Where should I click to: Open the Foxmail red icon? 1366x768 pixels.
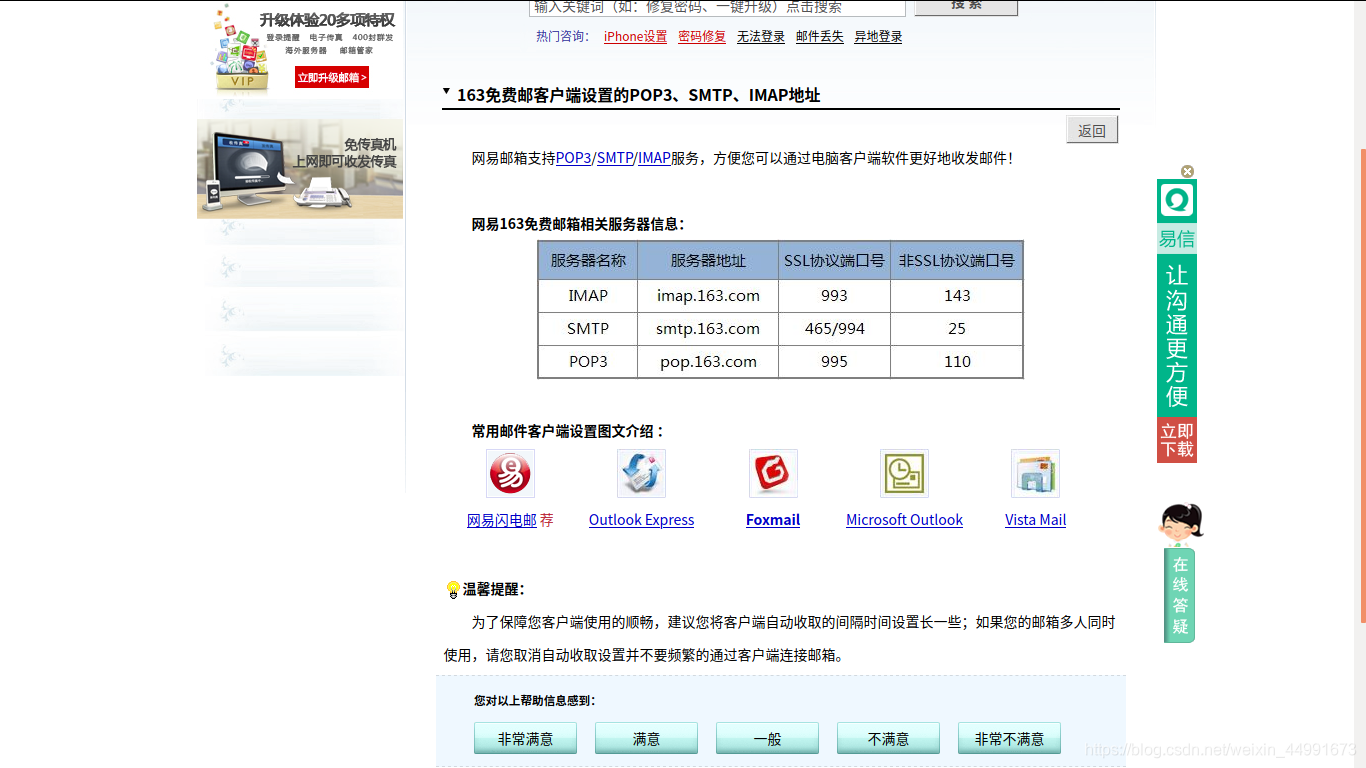coord(773,474)
